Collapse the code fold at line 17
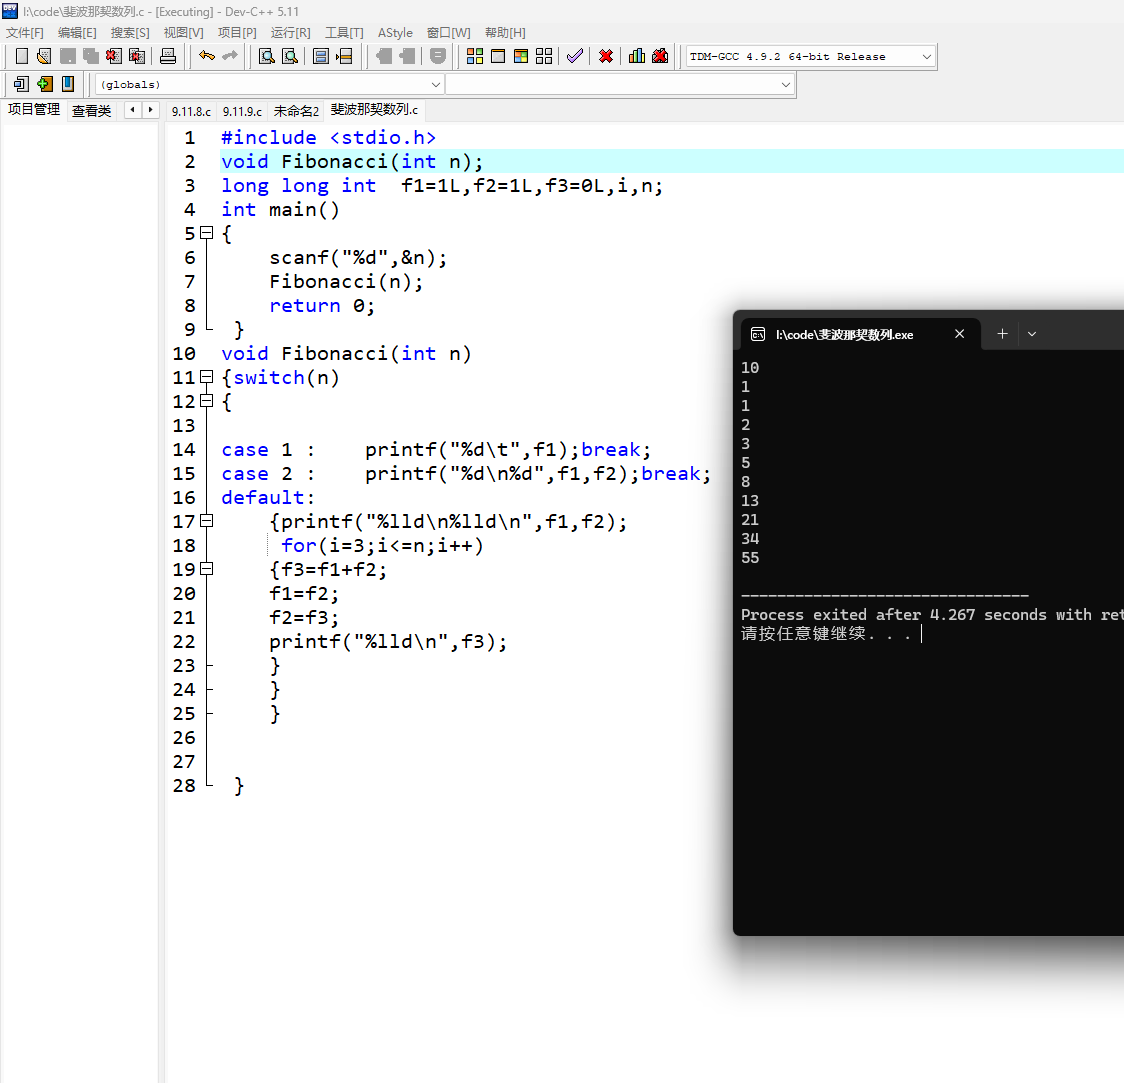Viewport: 1124px width, 1083px height. click(206, 521)
